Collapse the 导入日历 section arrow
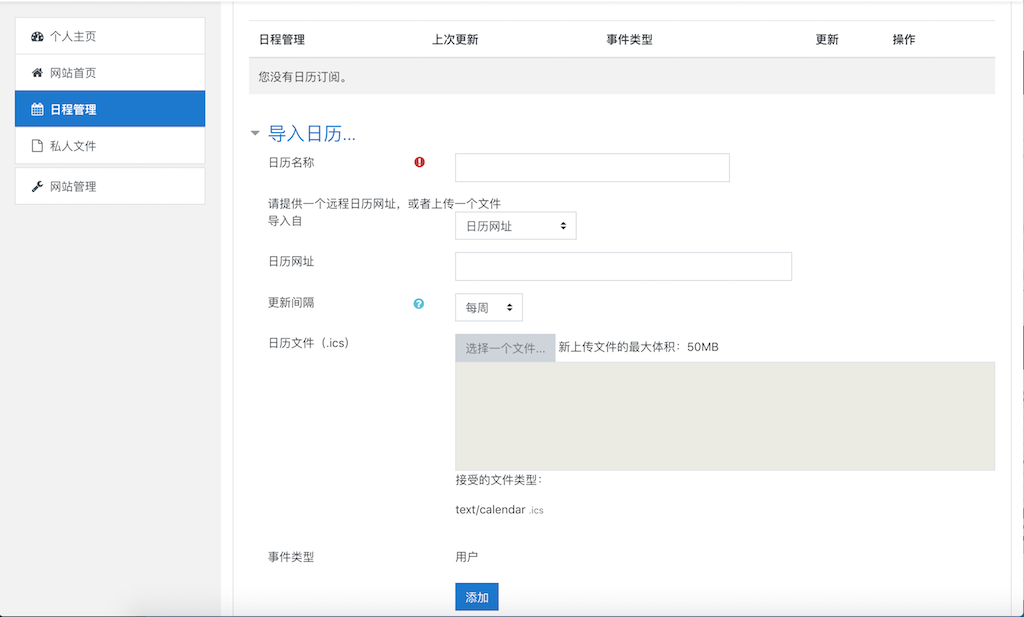Viewport: 1024px width, 617px height. pyautogui.click(x=255, y=133)
